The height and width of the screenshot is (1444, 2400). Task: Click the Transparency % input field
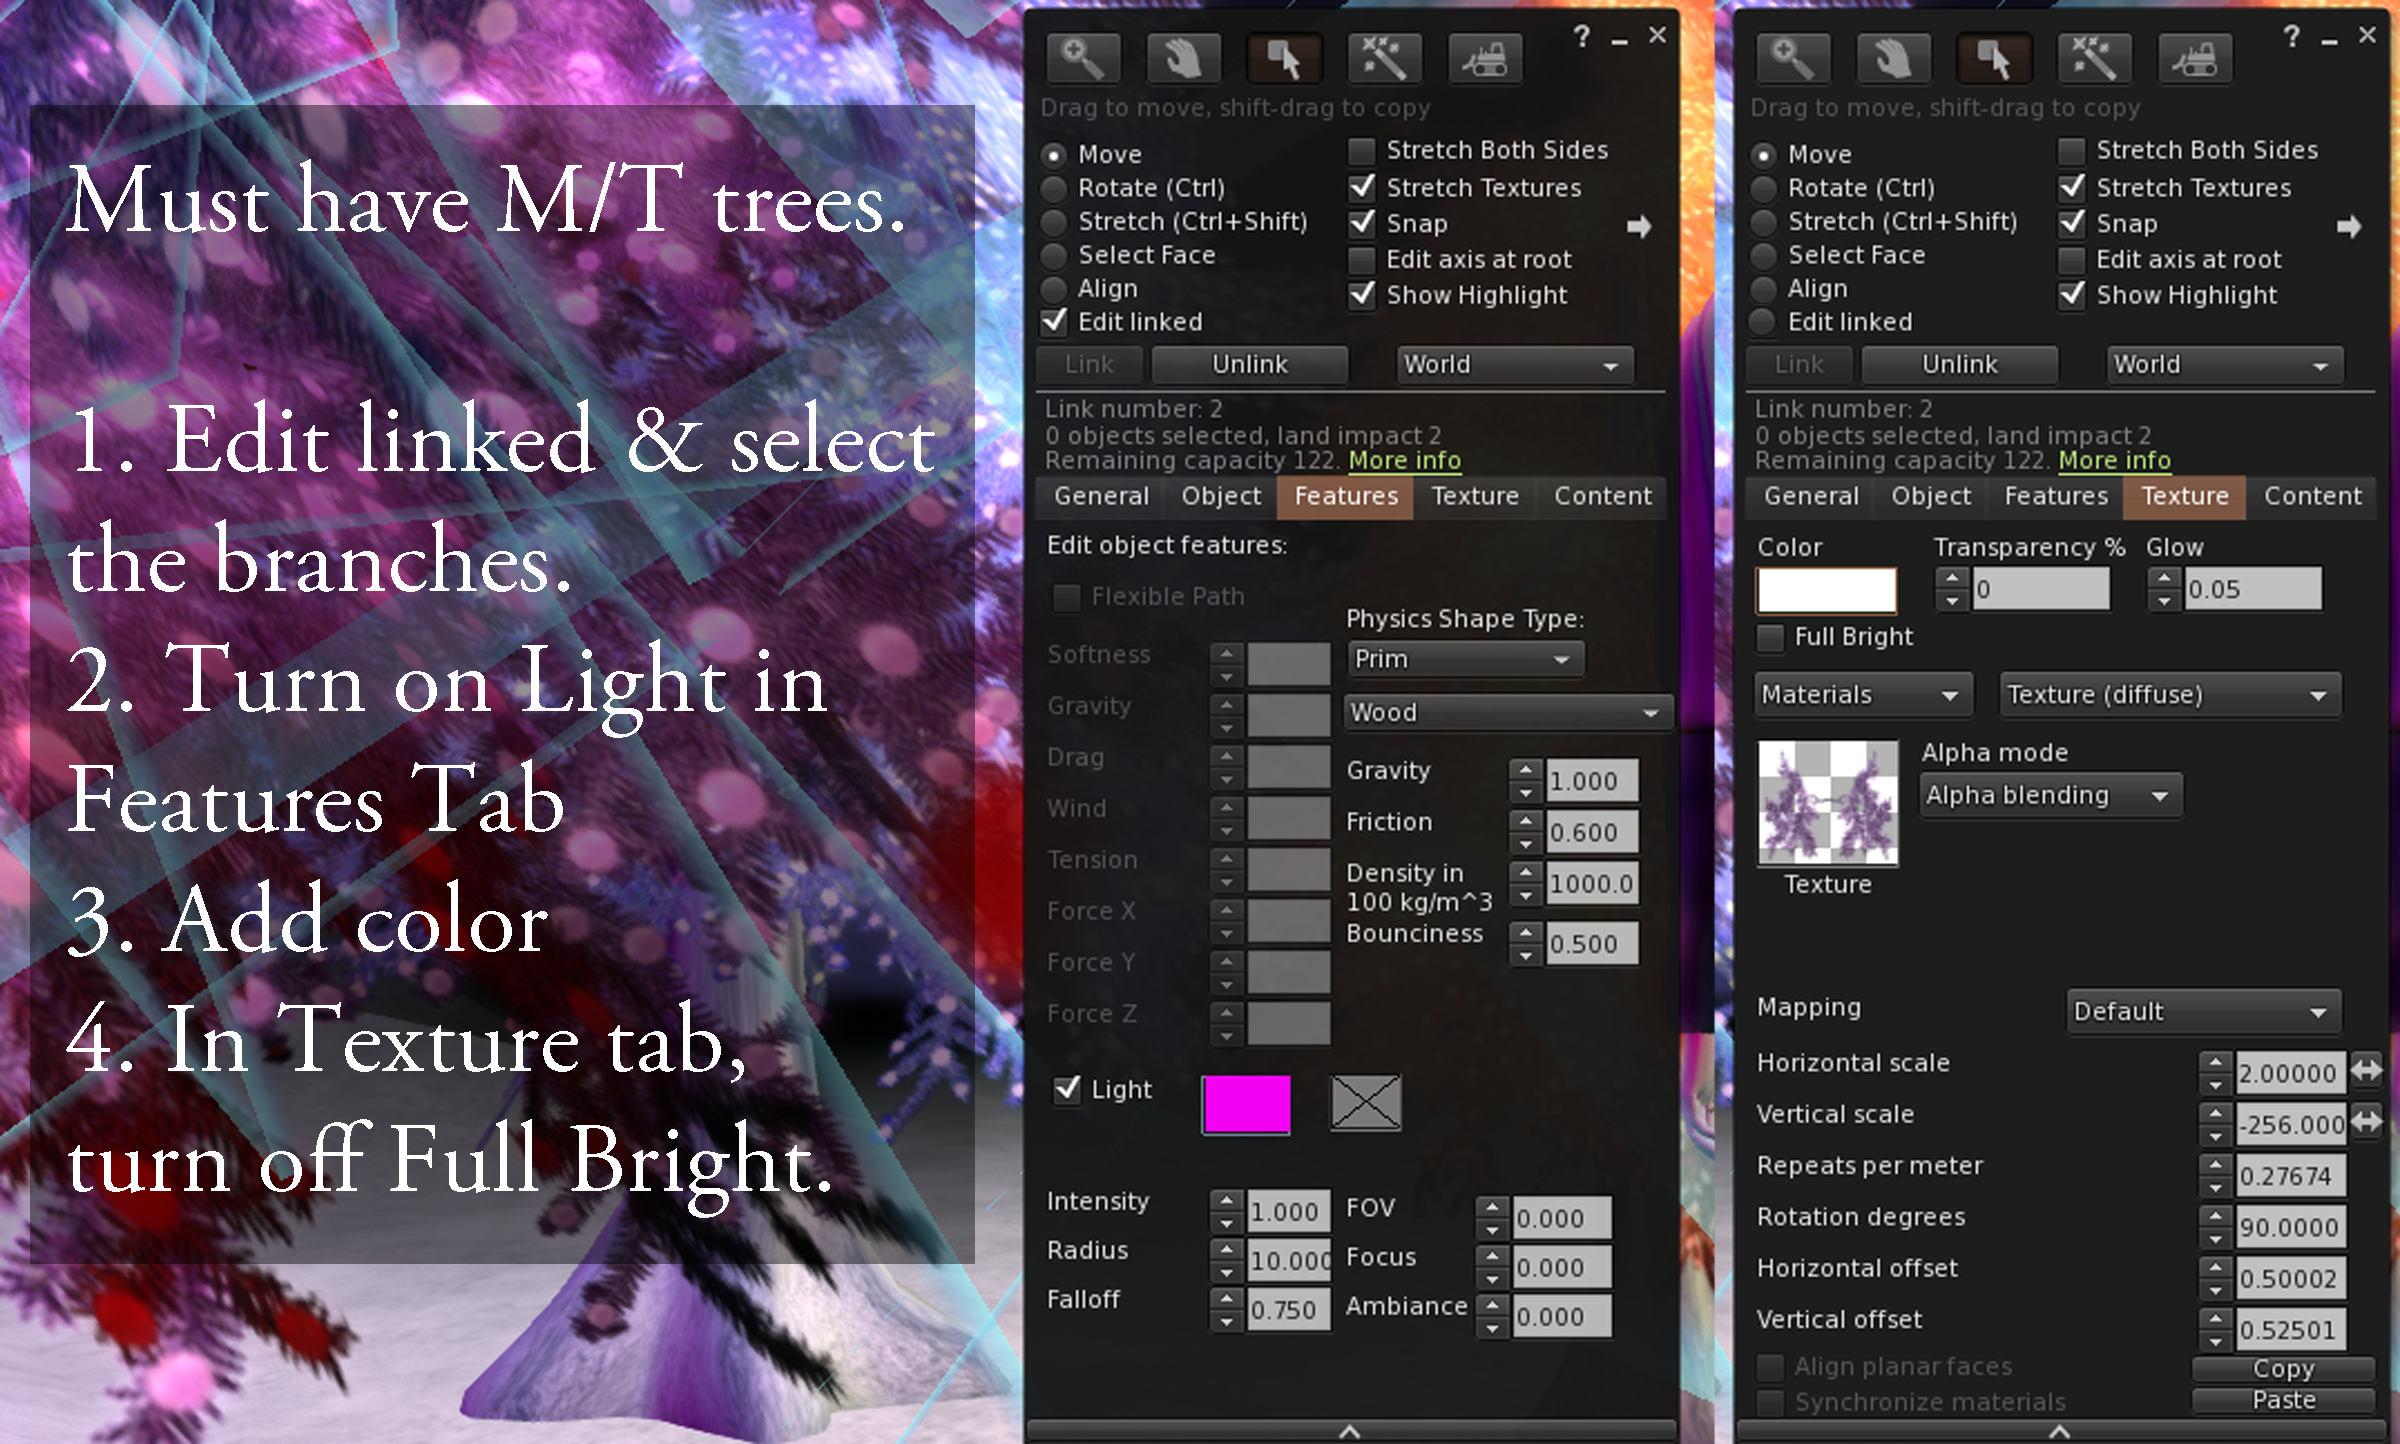tap(2041, 589)
